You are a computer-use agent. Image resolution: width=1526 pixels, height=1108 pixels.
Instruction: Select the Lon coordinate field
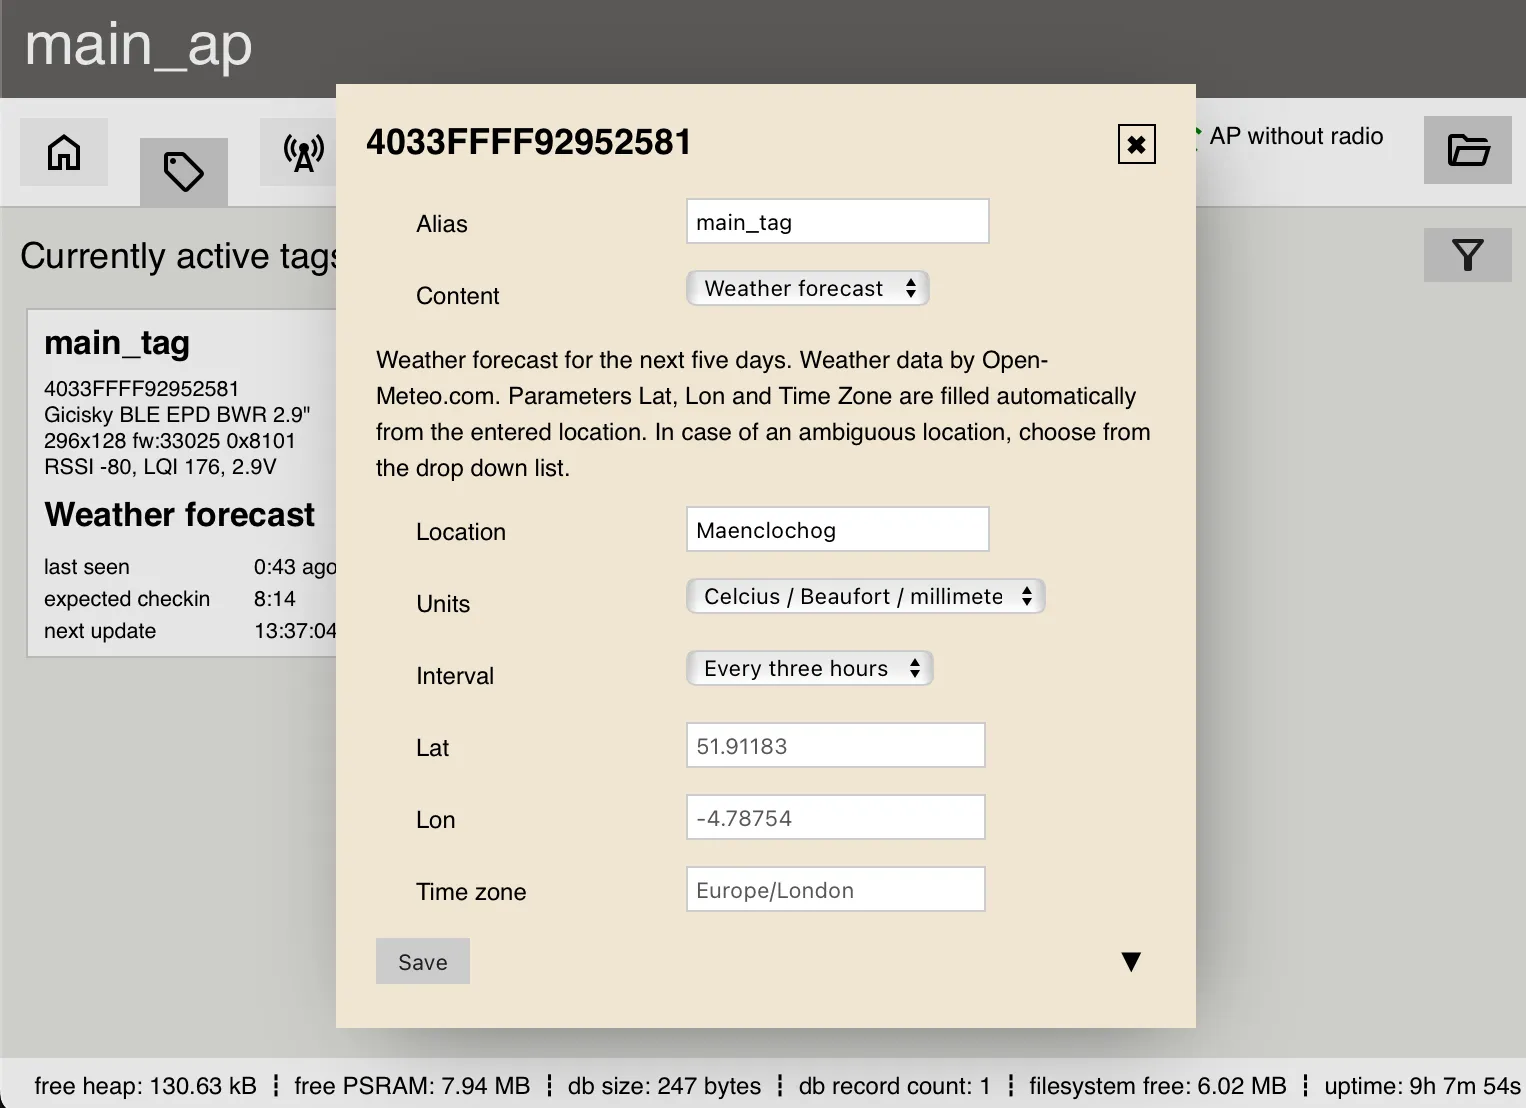click(835, 817)
